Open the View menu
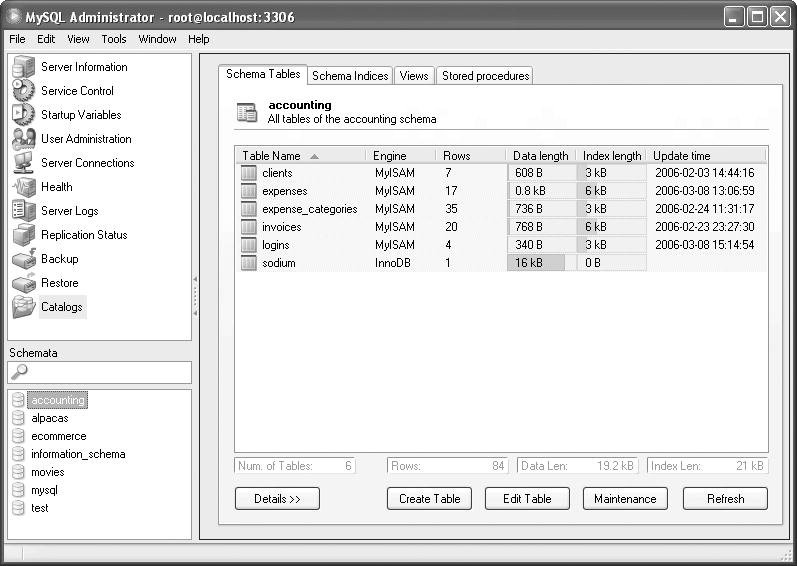This screenshot has width=797, height=566. pyautogui.click(x=78, y=39)
